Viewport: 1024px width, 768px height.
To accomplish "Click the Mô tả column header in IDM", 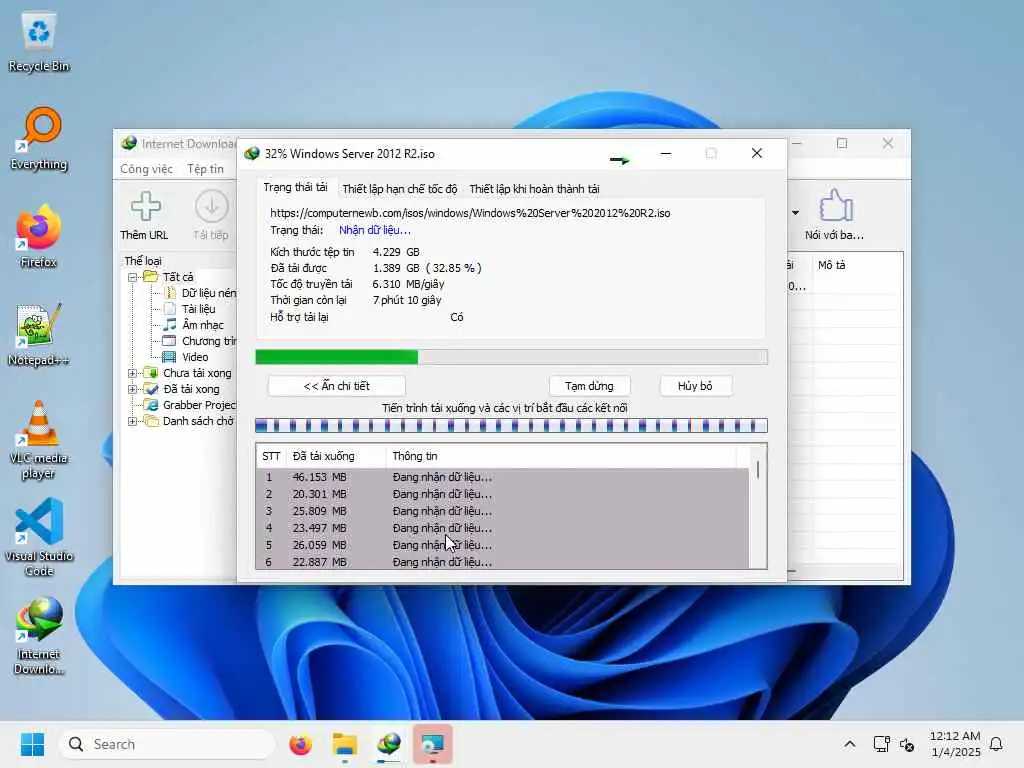I will [831, 264].
